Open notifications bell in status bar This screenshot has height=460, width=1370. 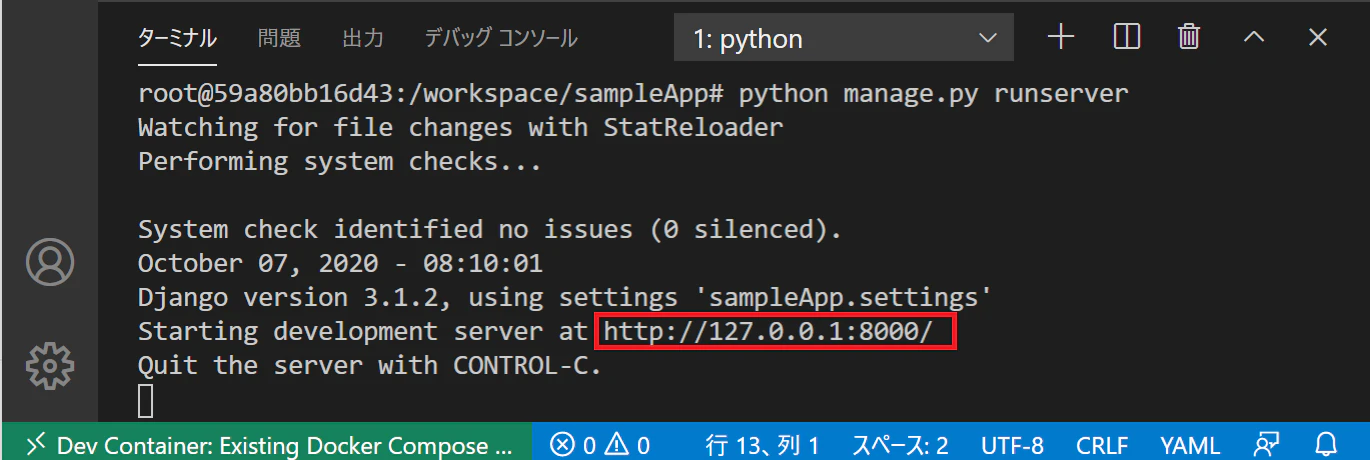tap(1326, 444)
